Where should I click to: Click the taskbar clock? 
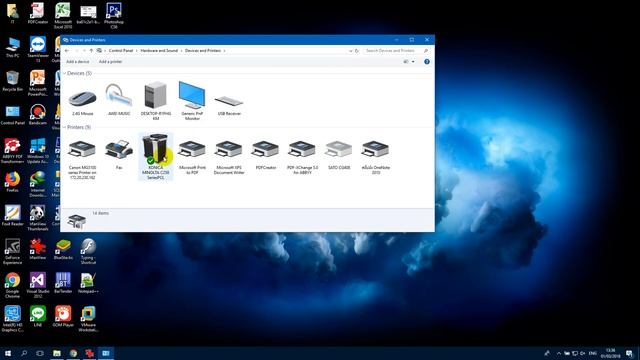pyautogui.click(x=610, y=353)
